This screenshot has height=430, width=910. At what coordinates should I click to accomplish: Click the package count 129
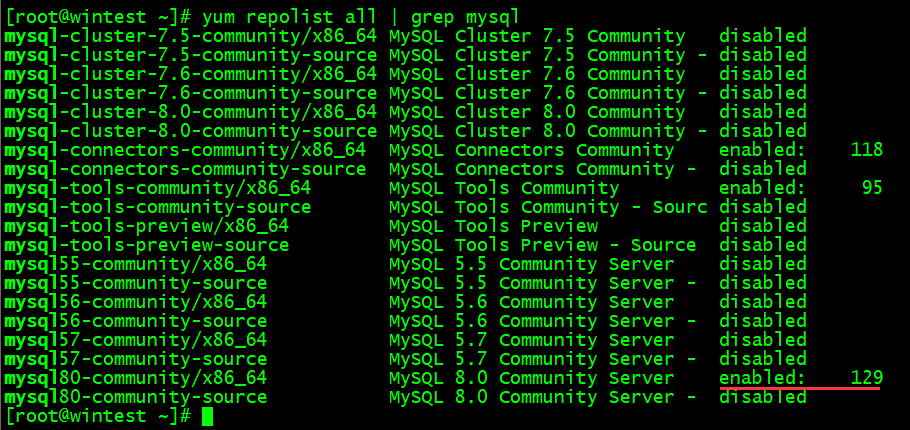pyautogui.click(x=866, y=378)
